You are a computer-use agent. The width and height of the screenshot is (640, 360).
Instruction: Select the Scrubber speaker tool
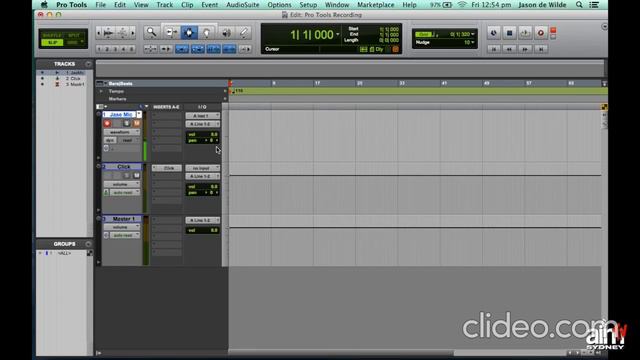(226, 33)
